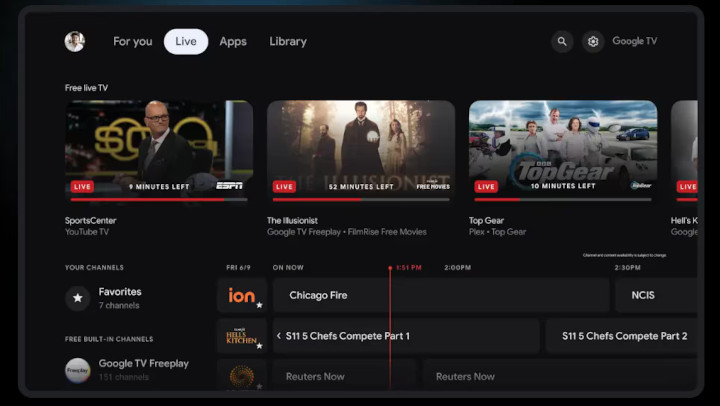Open the user profile avatar
The width and height of the screenshot is (720, 406).
point(75,42)
